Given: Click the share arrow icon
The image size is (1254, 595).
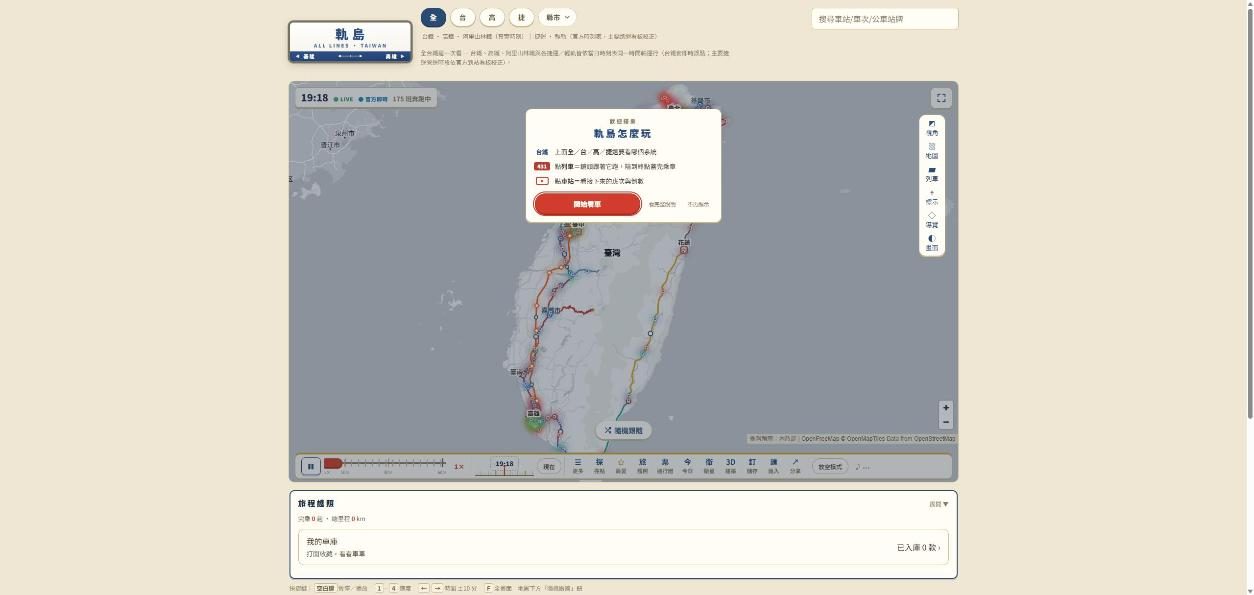Looking at the screenshot, I should pos(795,465).
